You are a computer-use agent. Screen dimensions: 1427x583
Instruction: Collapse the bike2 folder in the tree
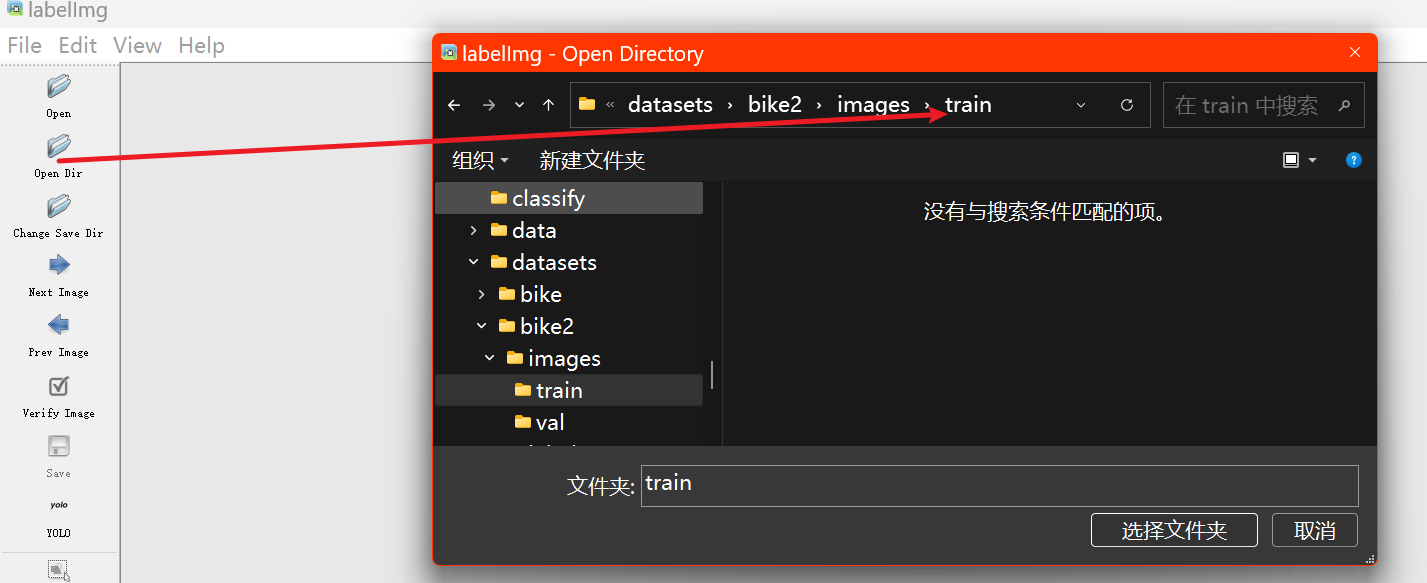click(x=481, y=325)
